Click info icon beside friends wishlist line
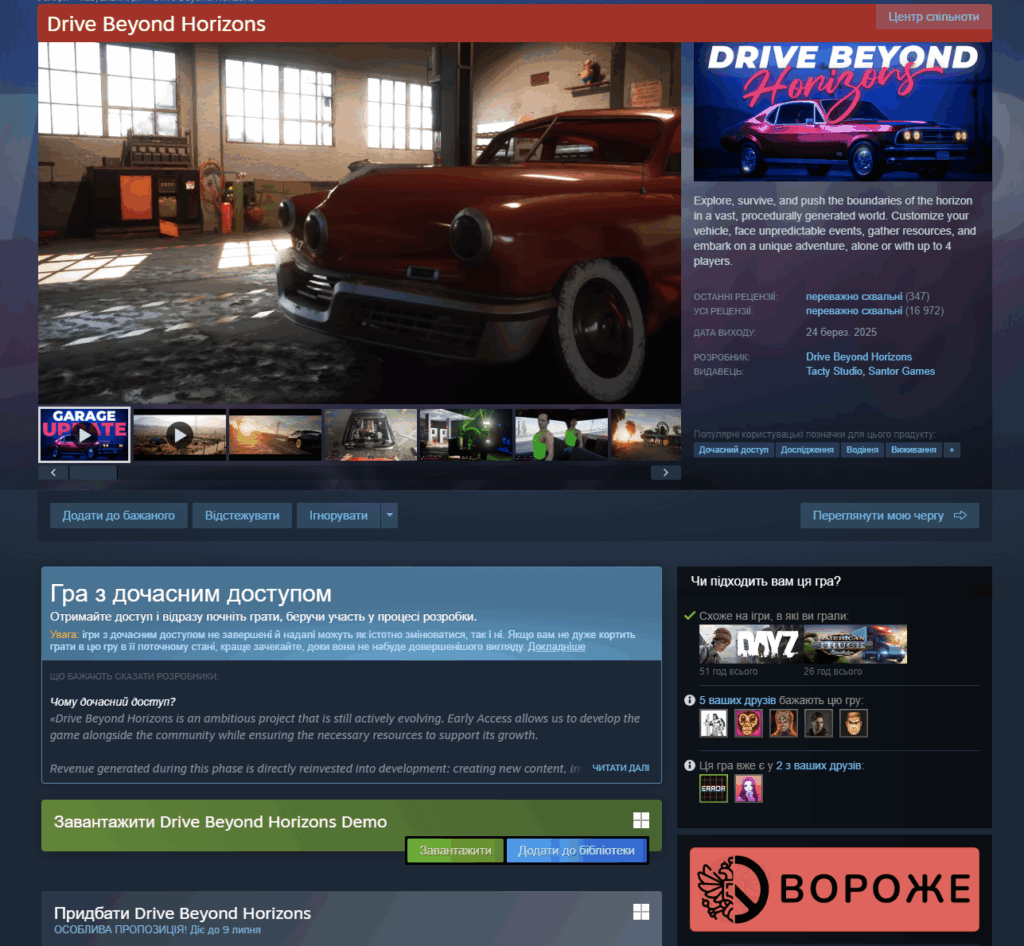 pos(689,700)
